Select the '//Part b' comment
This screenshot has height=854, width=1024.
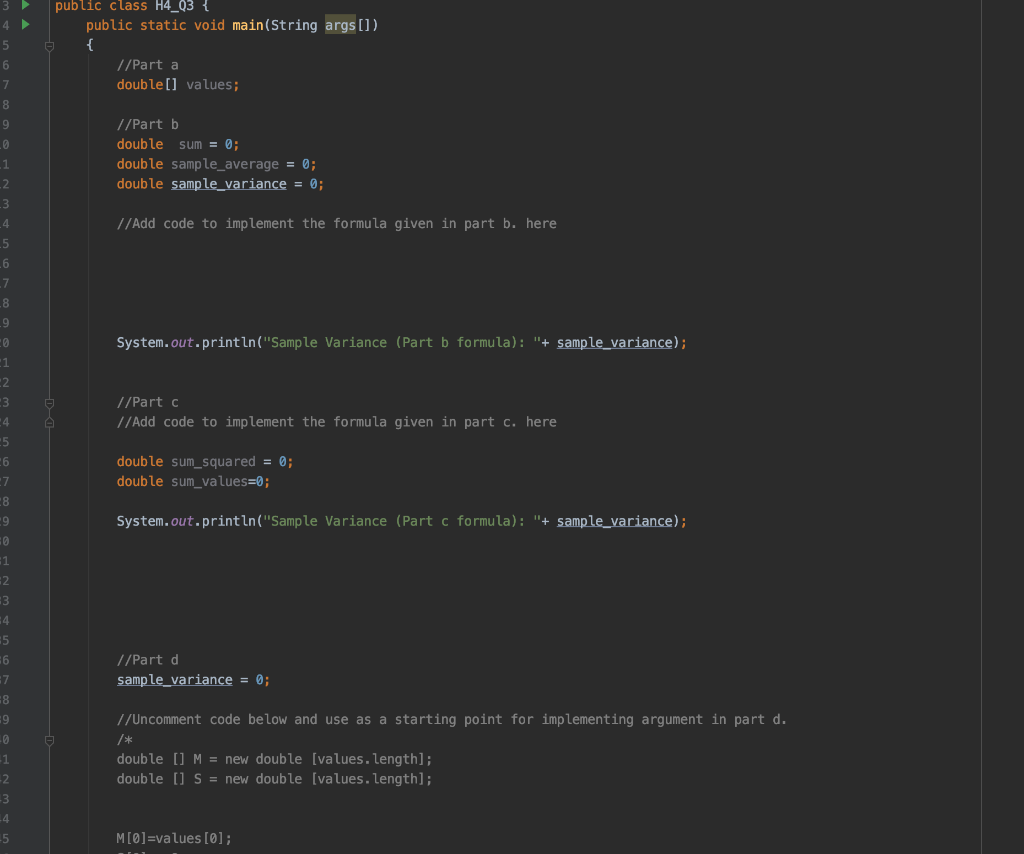point(148,124)
